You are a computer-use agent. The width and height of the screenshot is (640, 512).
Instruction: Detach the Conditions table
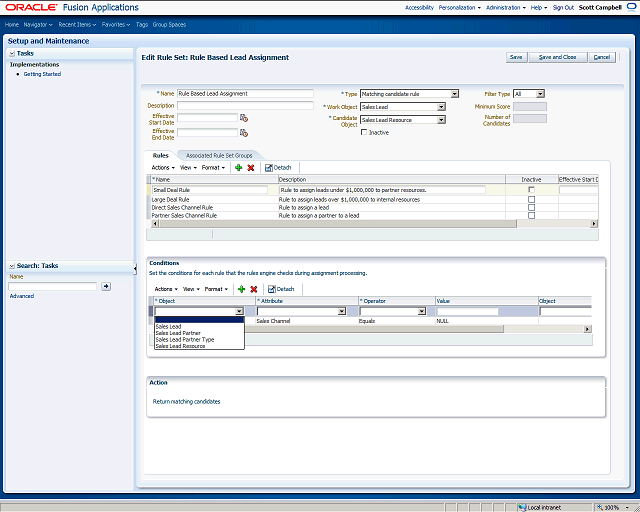[x=281, y=289]
